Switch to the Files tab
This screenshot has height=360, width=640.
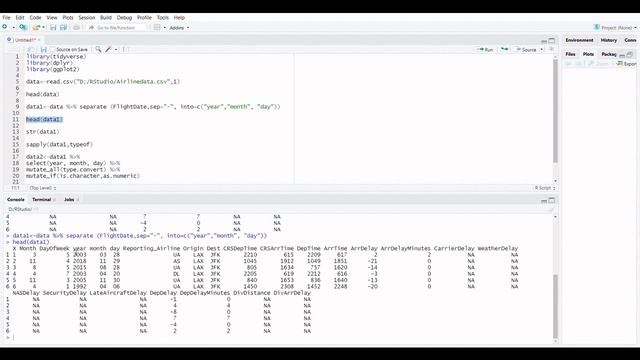pos(570,54)
